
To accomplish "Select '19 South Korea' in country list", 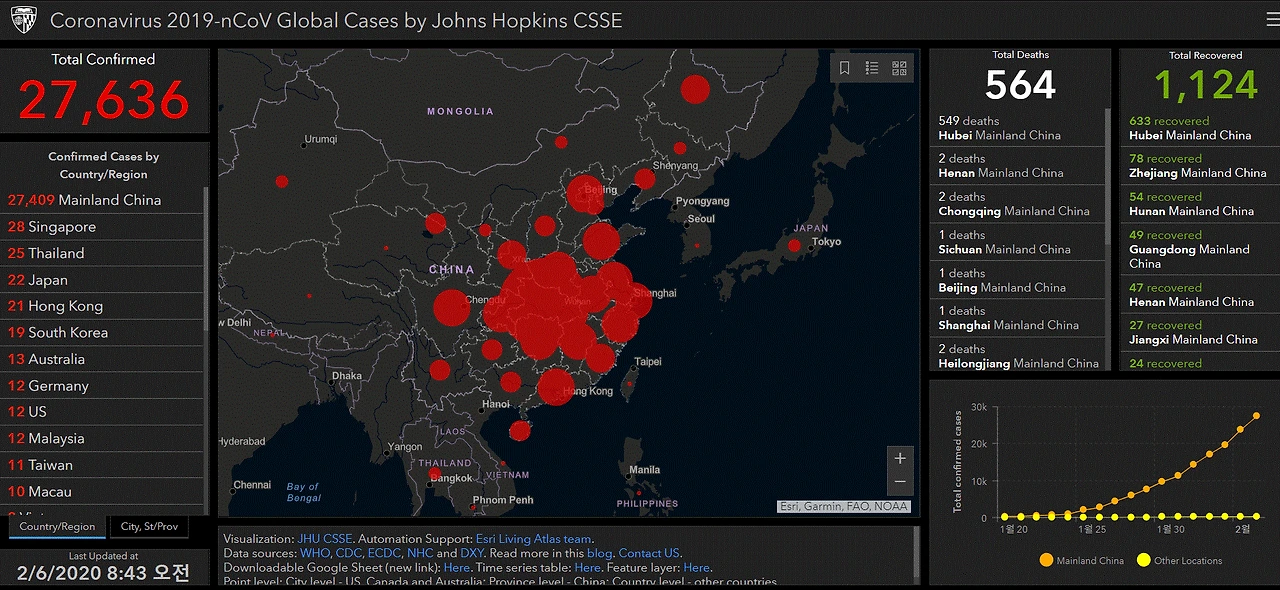I will (103, 332).
